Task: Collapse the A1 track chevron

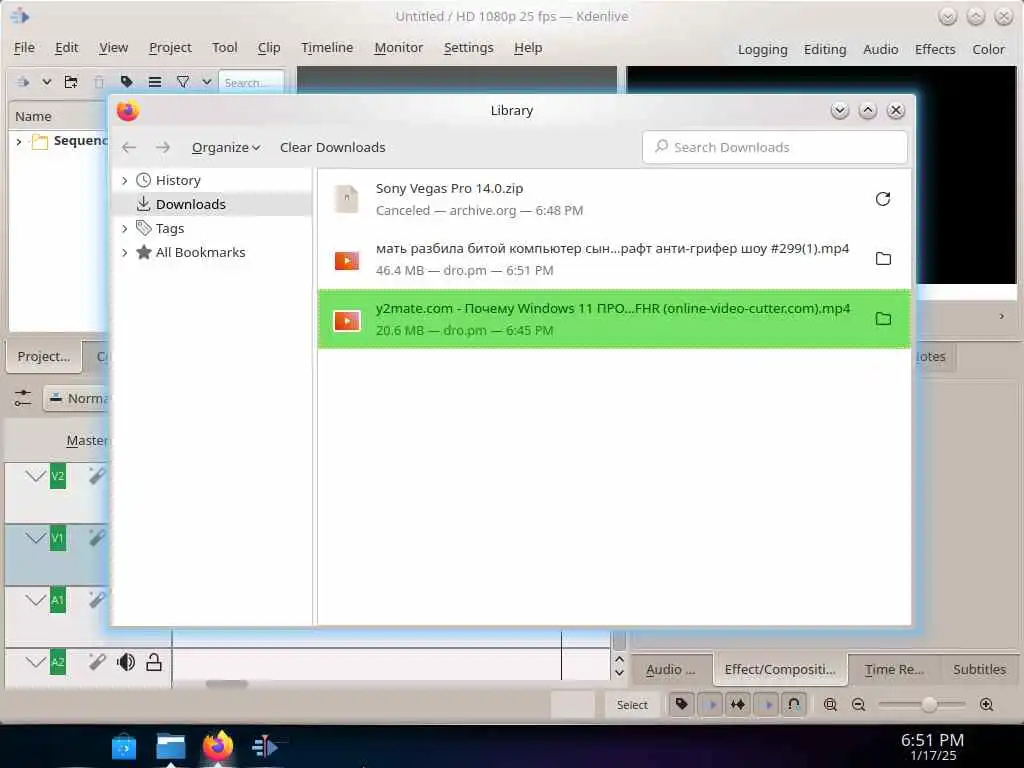Action: pos(35,600)
